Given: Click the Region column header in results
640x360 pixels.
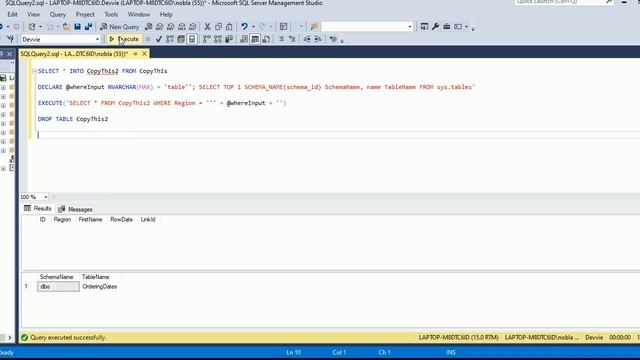Looking at the screenshot, I should (62, 220).
